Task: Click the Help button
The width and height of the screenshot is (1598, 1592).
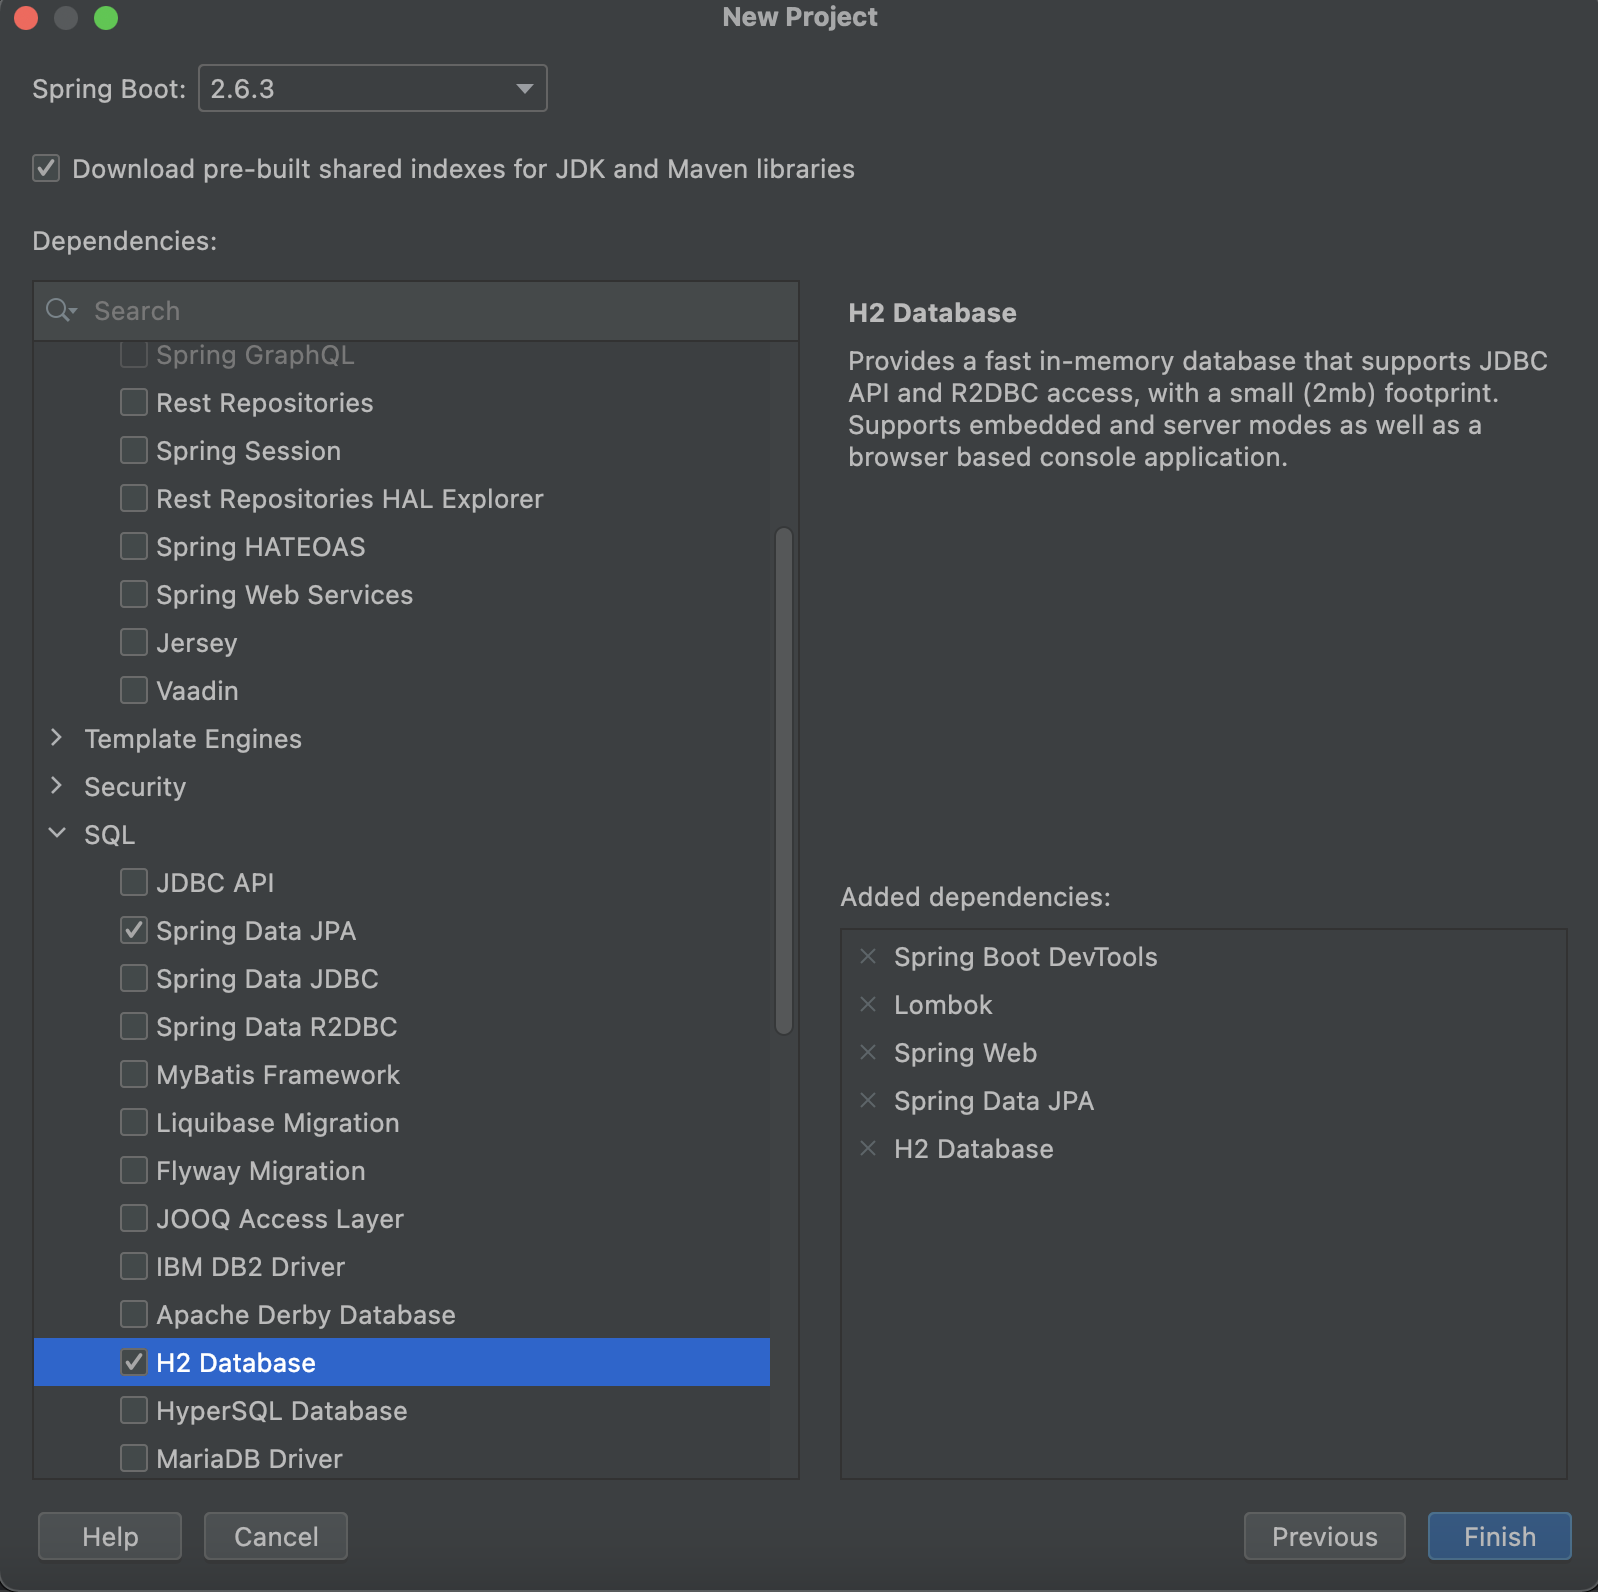Action: coord(110,1536)
